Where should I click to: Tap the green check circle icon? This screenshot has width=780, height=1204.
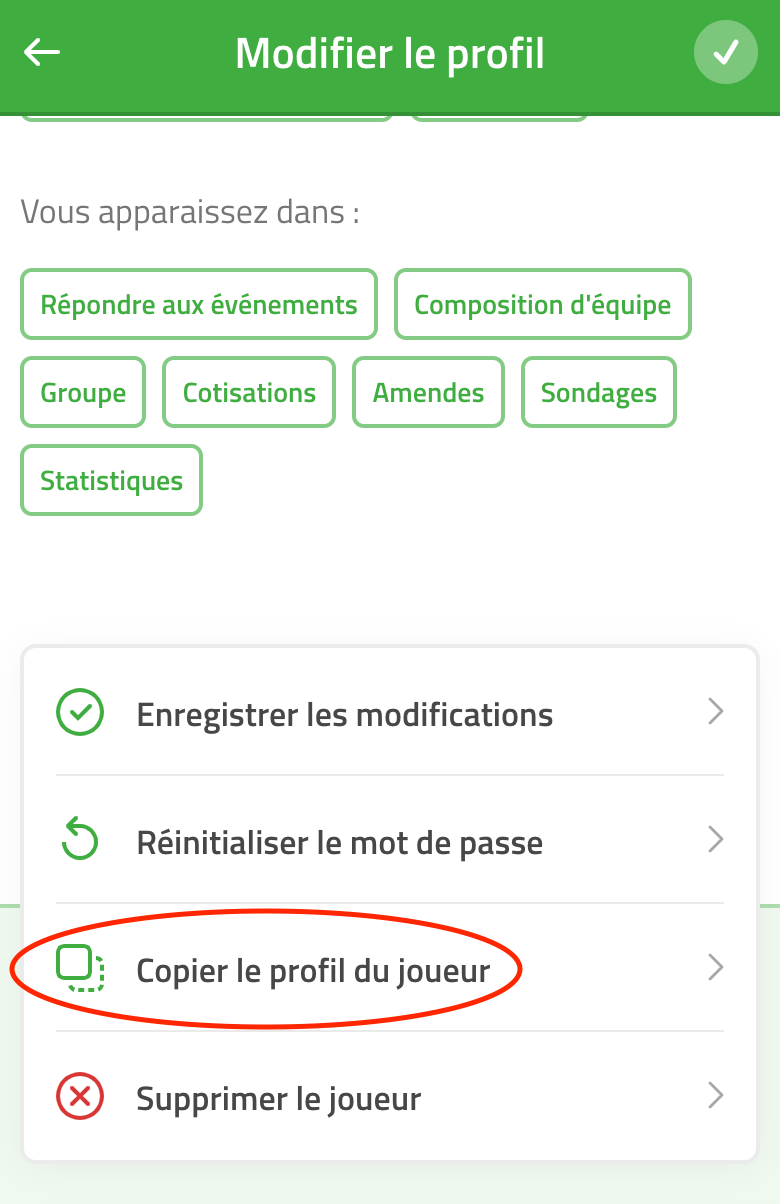80,713
